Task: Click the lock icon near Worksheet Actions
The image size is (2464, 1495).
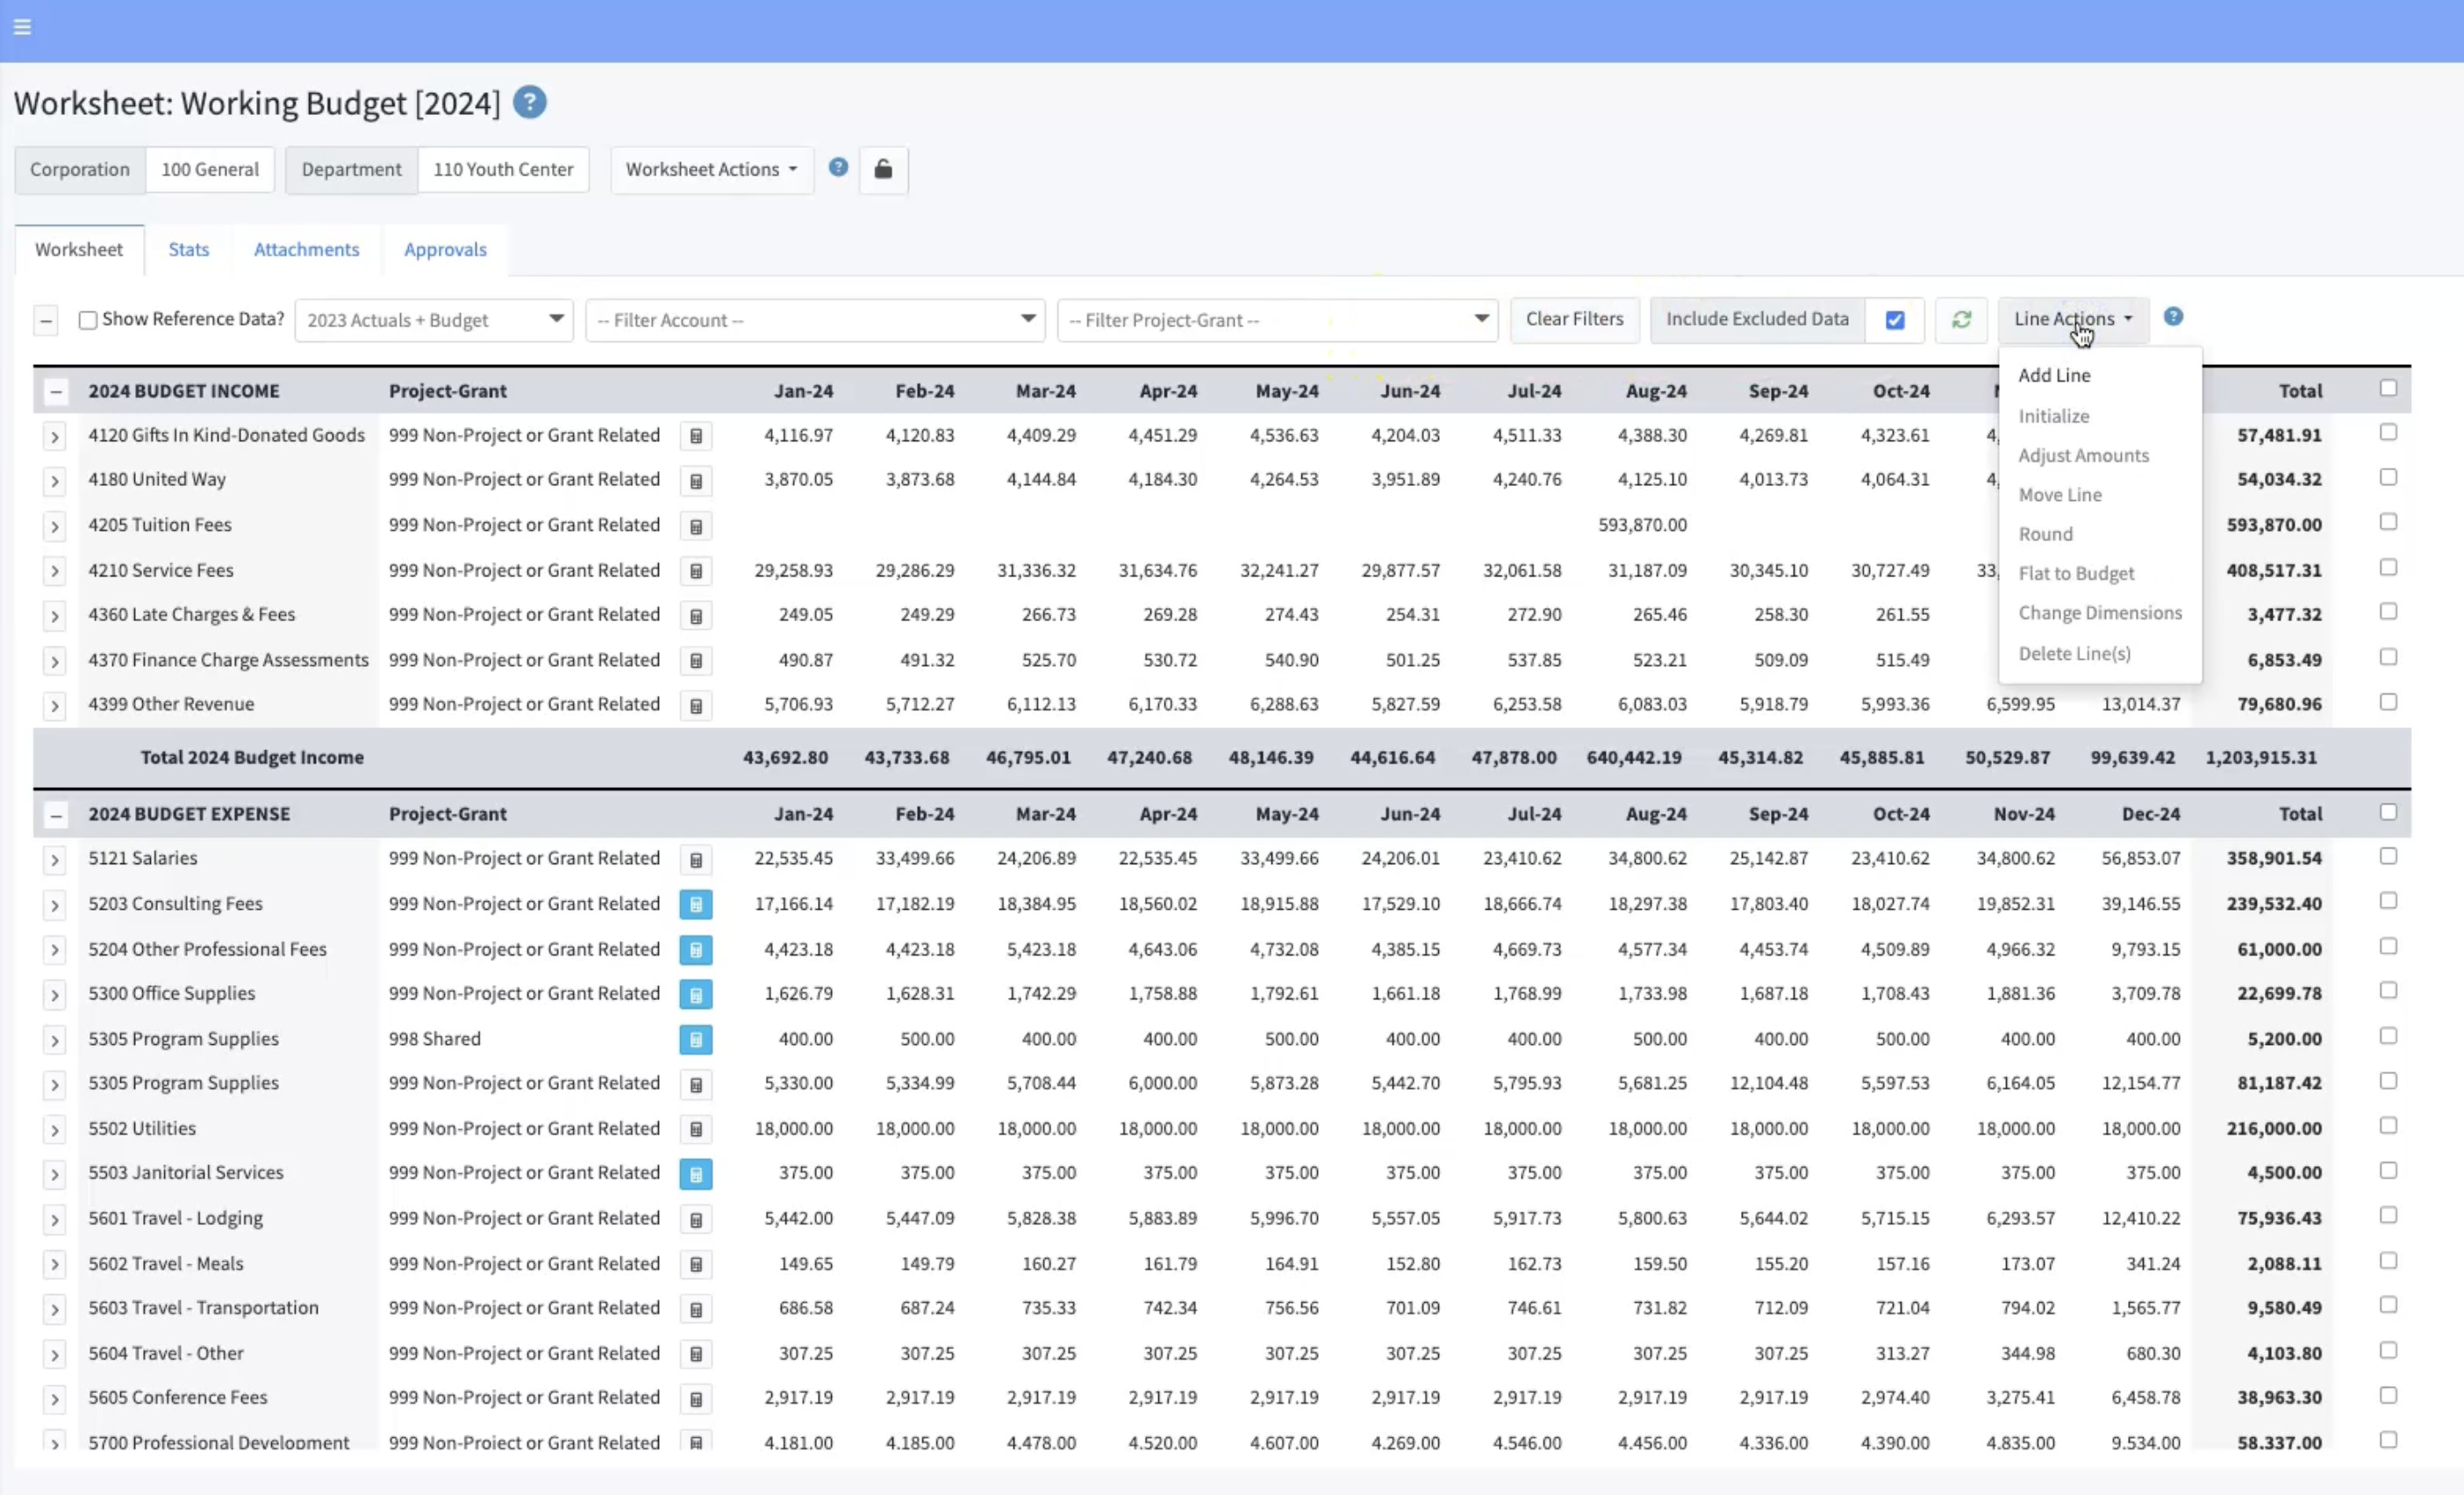Action: (883, 170)
